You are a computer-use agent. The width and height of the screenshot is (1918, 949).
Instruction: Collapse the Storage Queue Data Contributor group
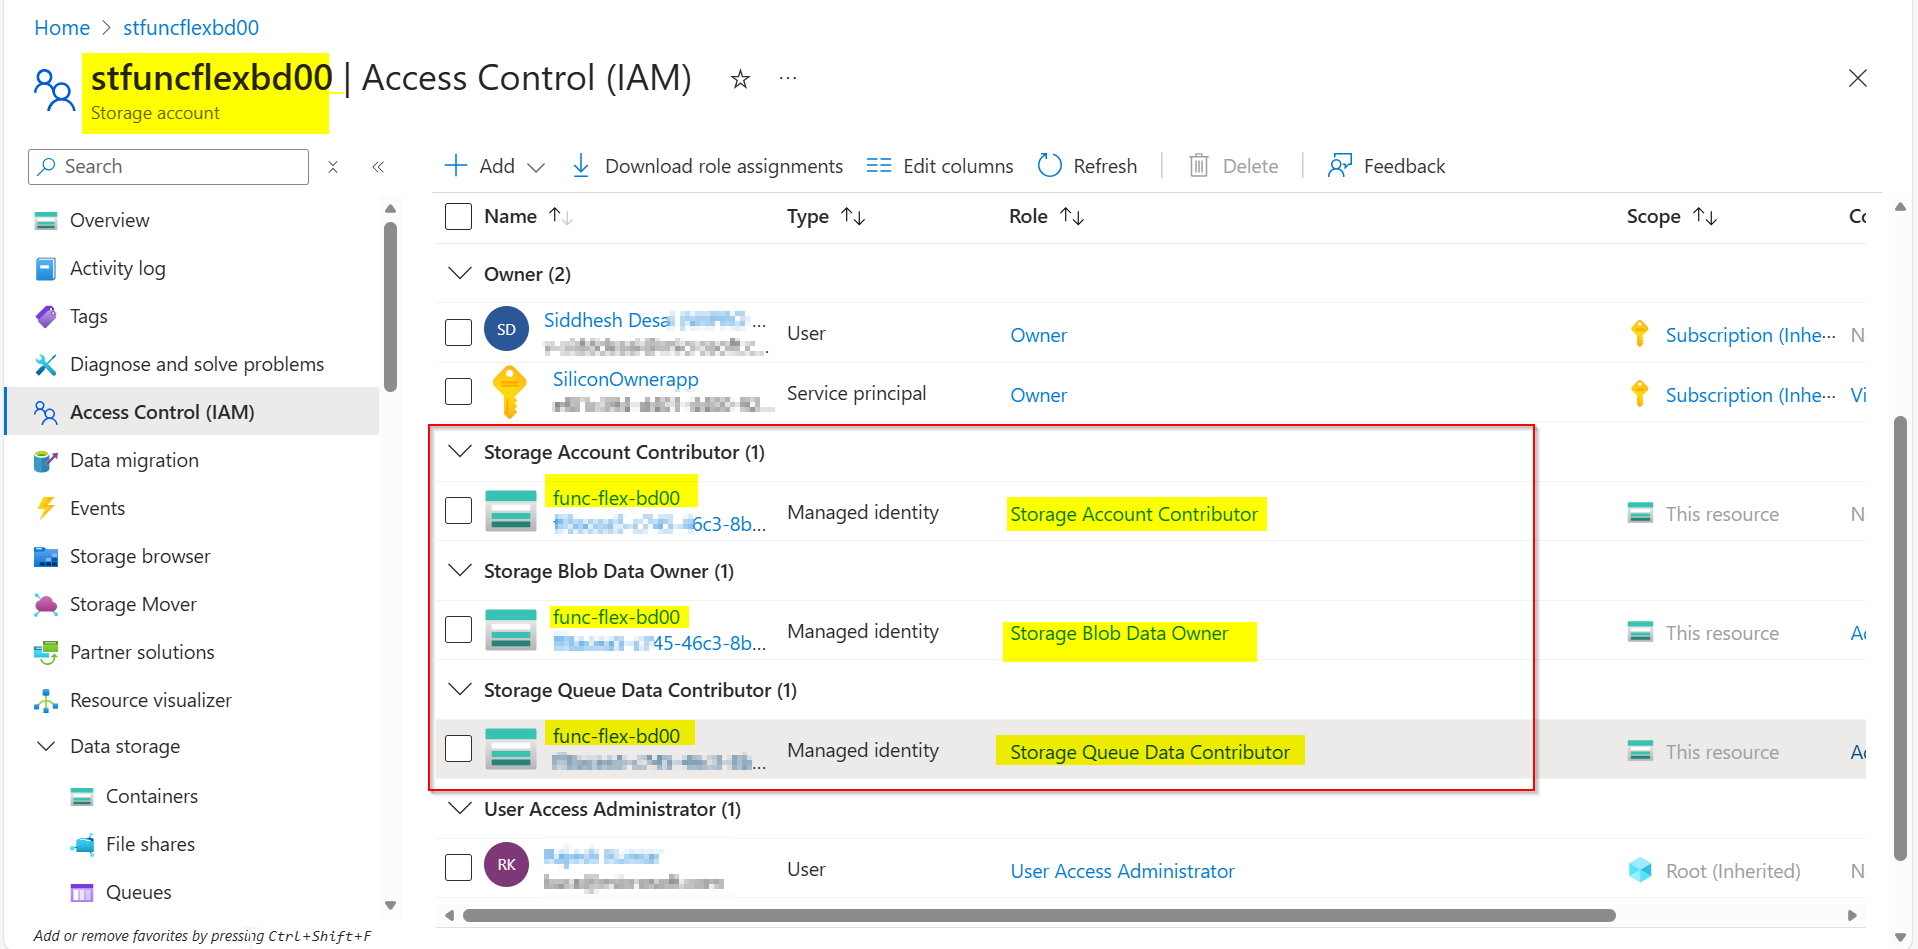coord(460,690)
